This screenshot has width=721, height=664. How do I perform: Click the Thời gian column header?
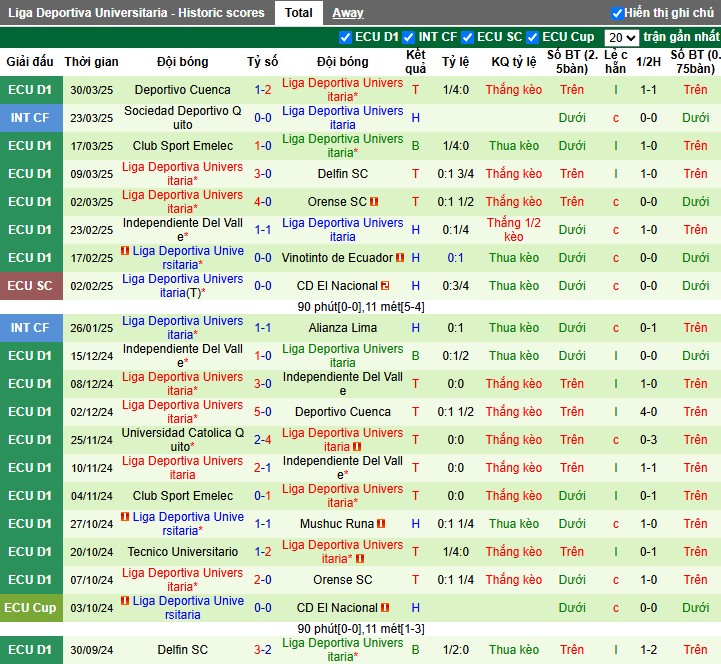[x=92, y=62]
